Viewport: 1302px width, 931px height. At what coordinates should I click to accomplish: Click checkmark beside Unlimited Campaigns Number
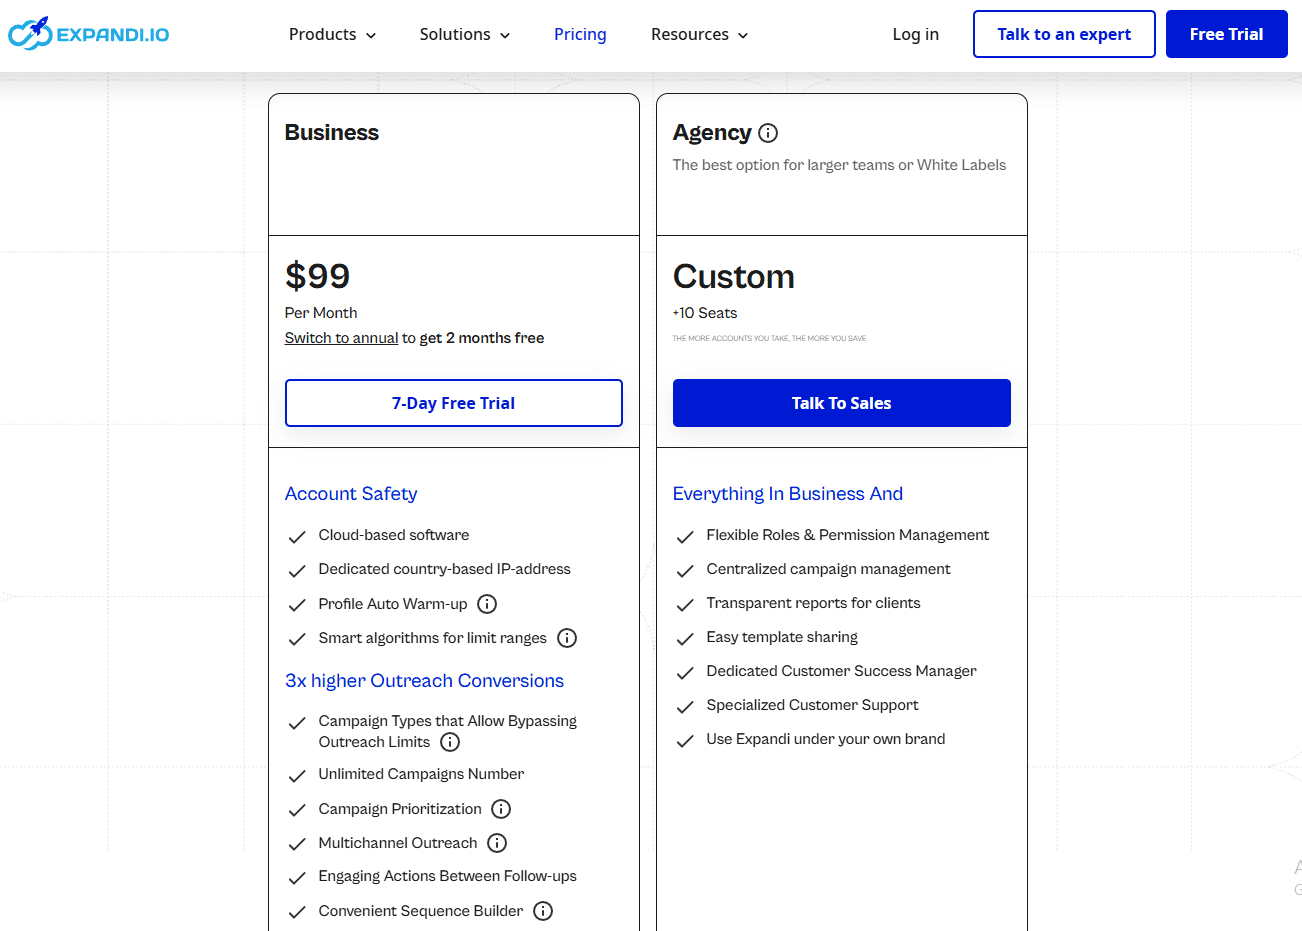click(x=297, y=776)
